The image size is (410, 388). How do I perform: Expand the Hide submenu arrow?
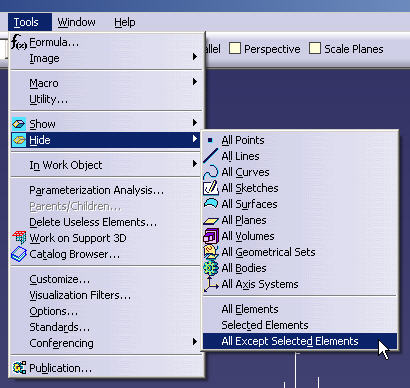pos(195,139)
